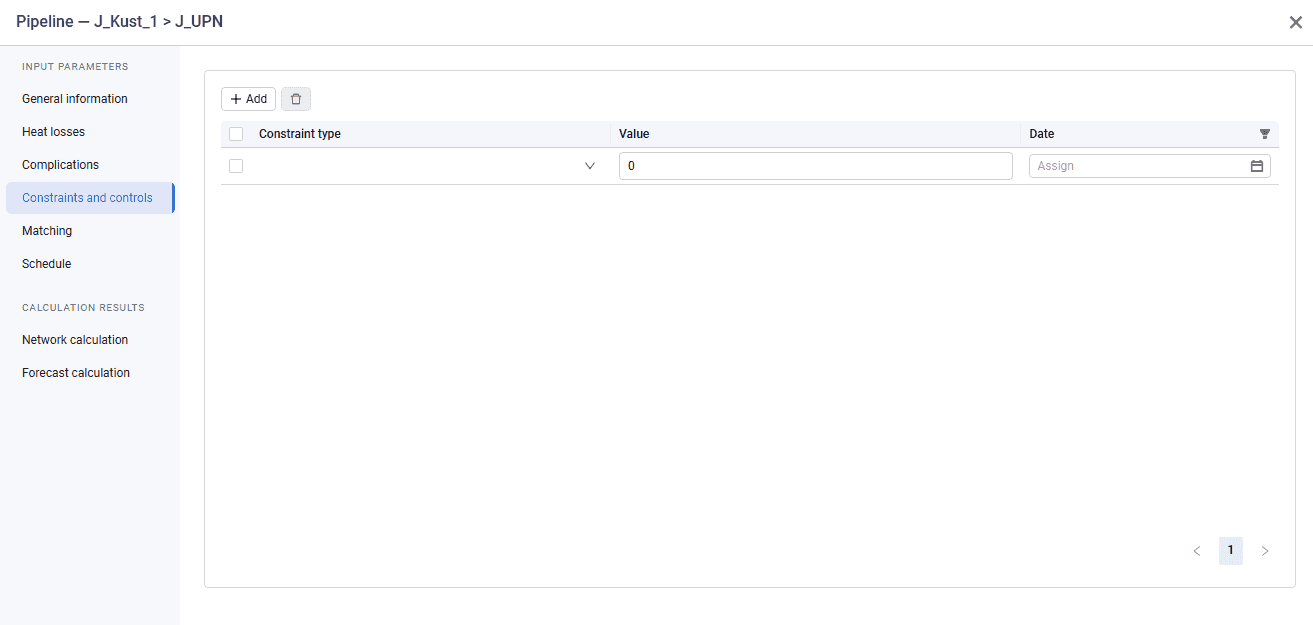Click the Date column header
The width and height of the screenshot is (1313, 625).
coord(1042,134)
